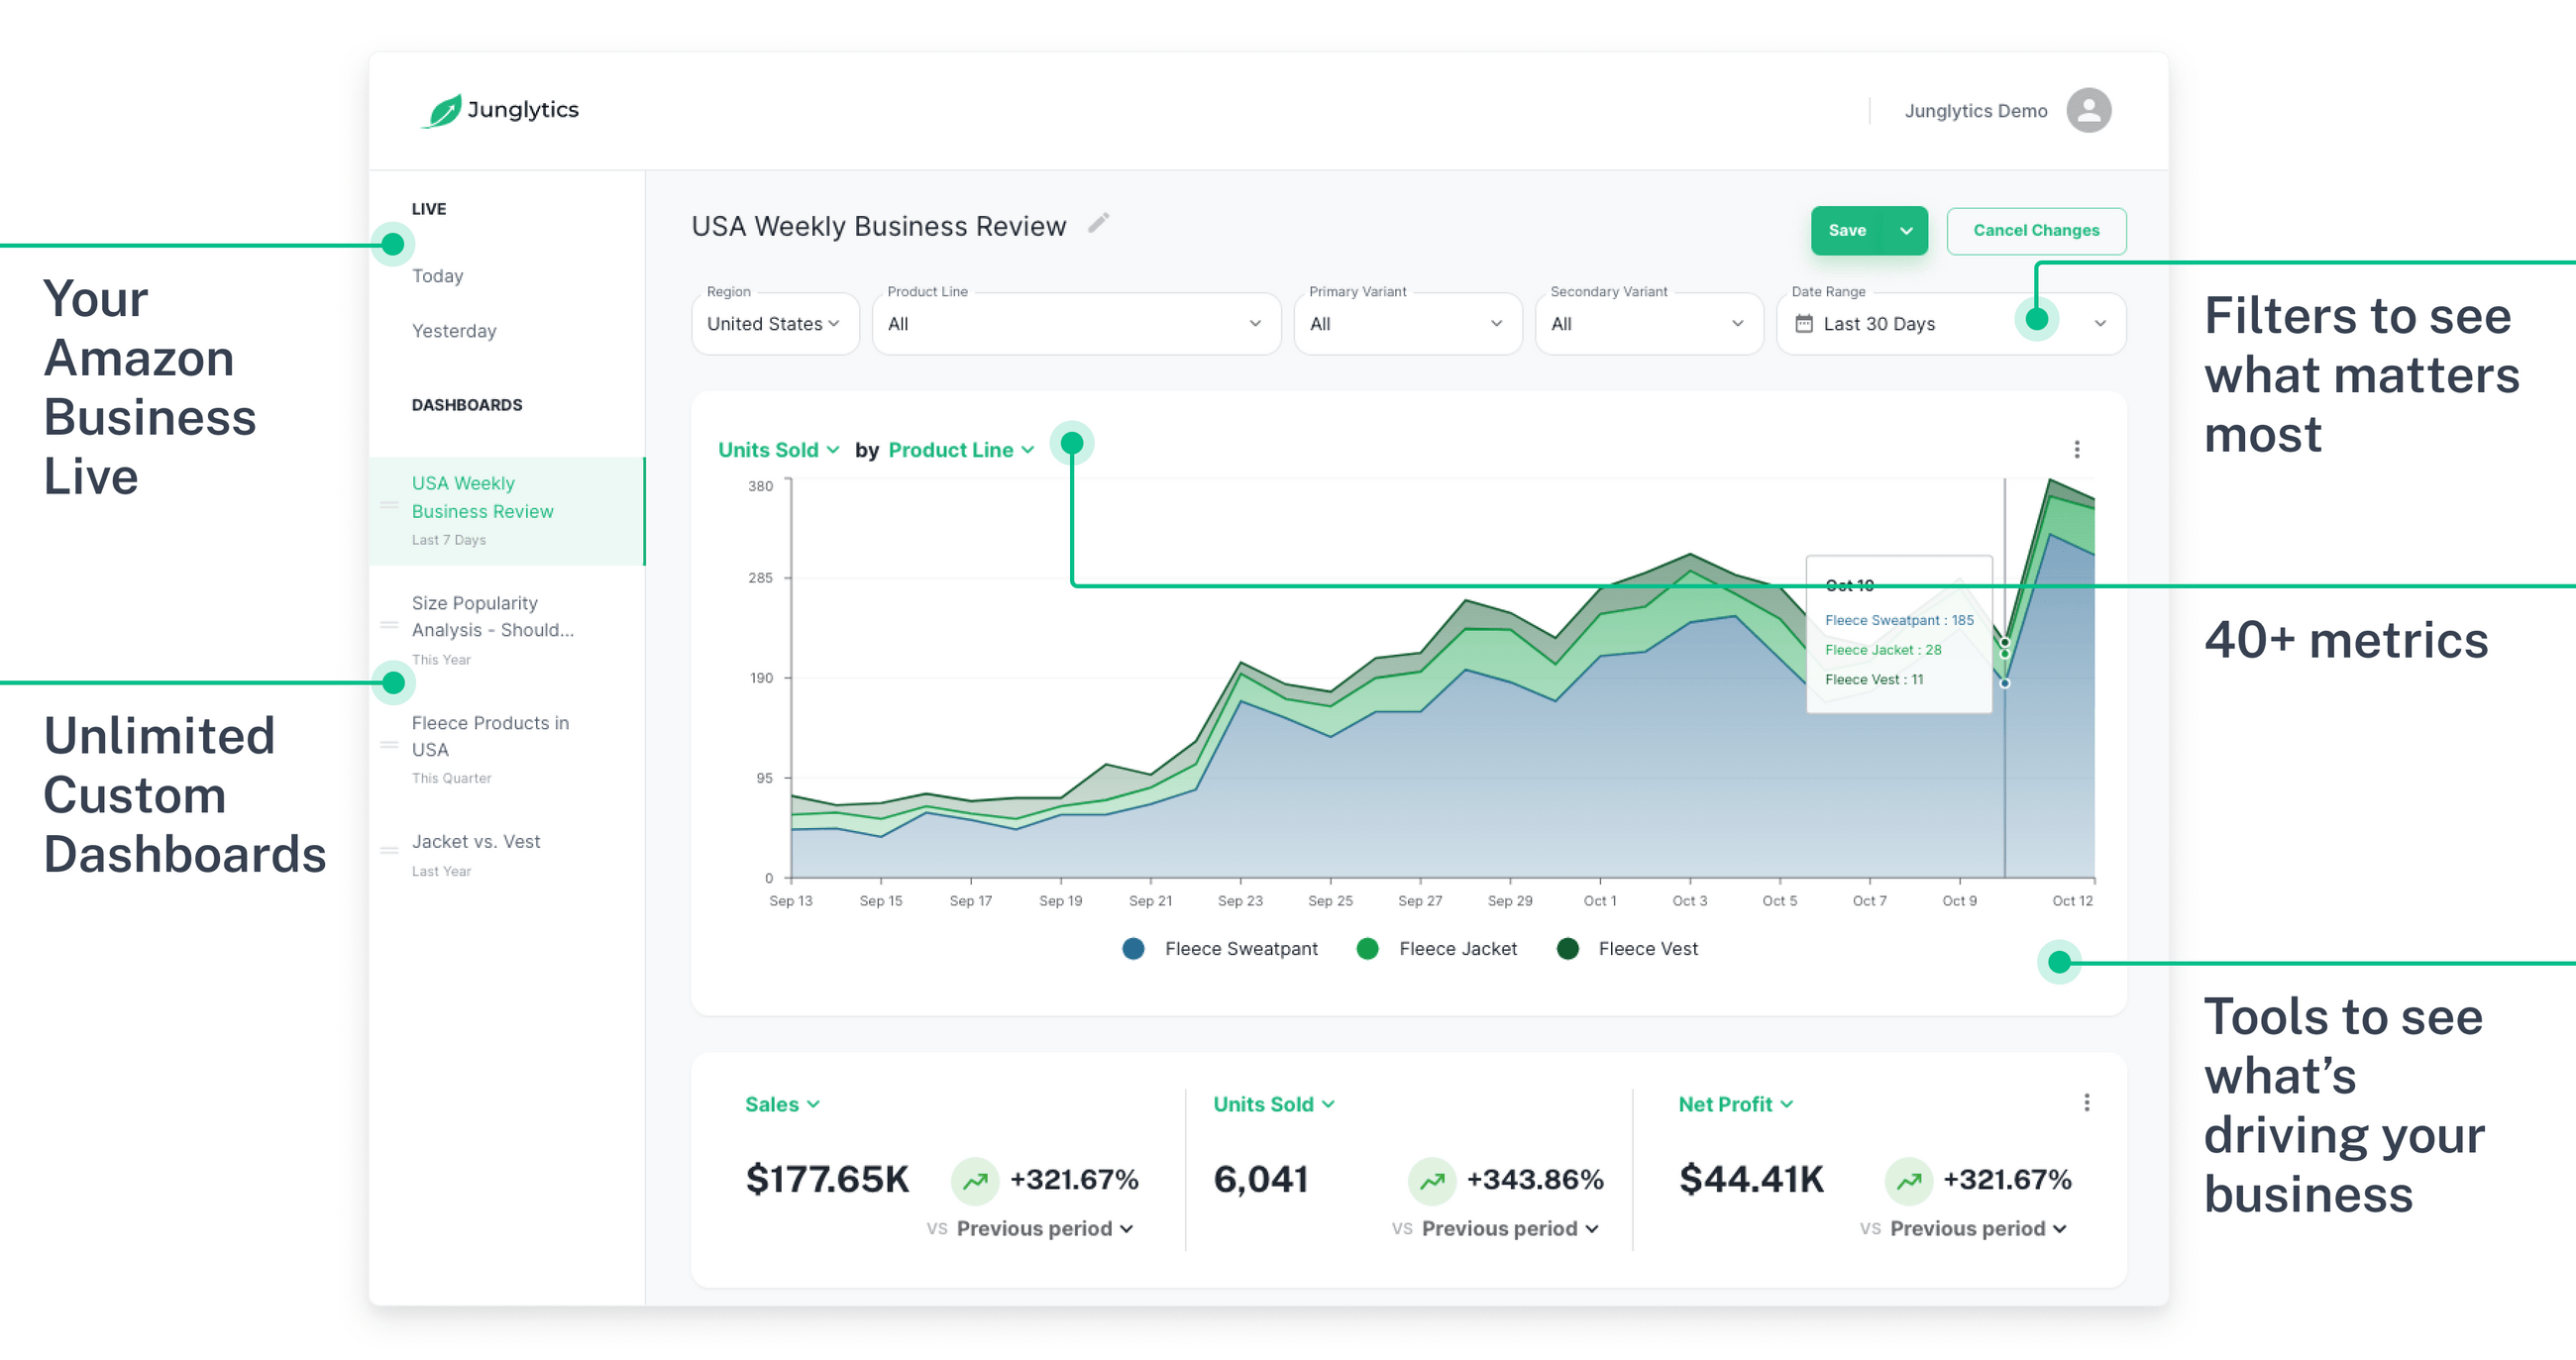Open the KPI card's three-dot options menu
Screen dimensions: 2576x1360
2086,1102
